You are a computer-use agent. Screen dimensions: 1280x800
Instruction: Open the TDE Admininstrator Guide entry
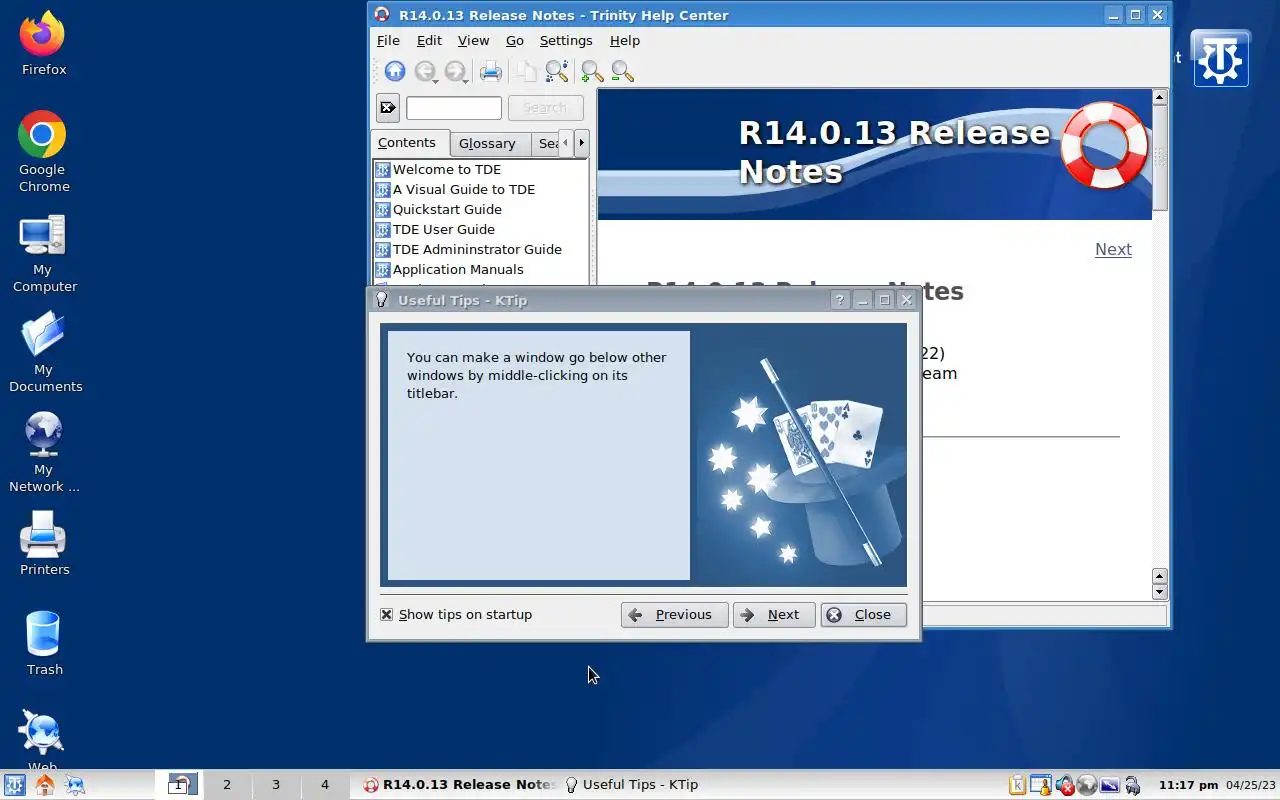(477, 249)
